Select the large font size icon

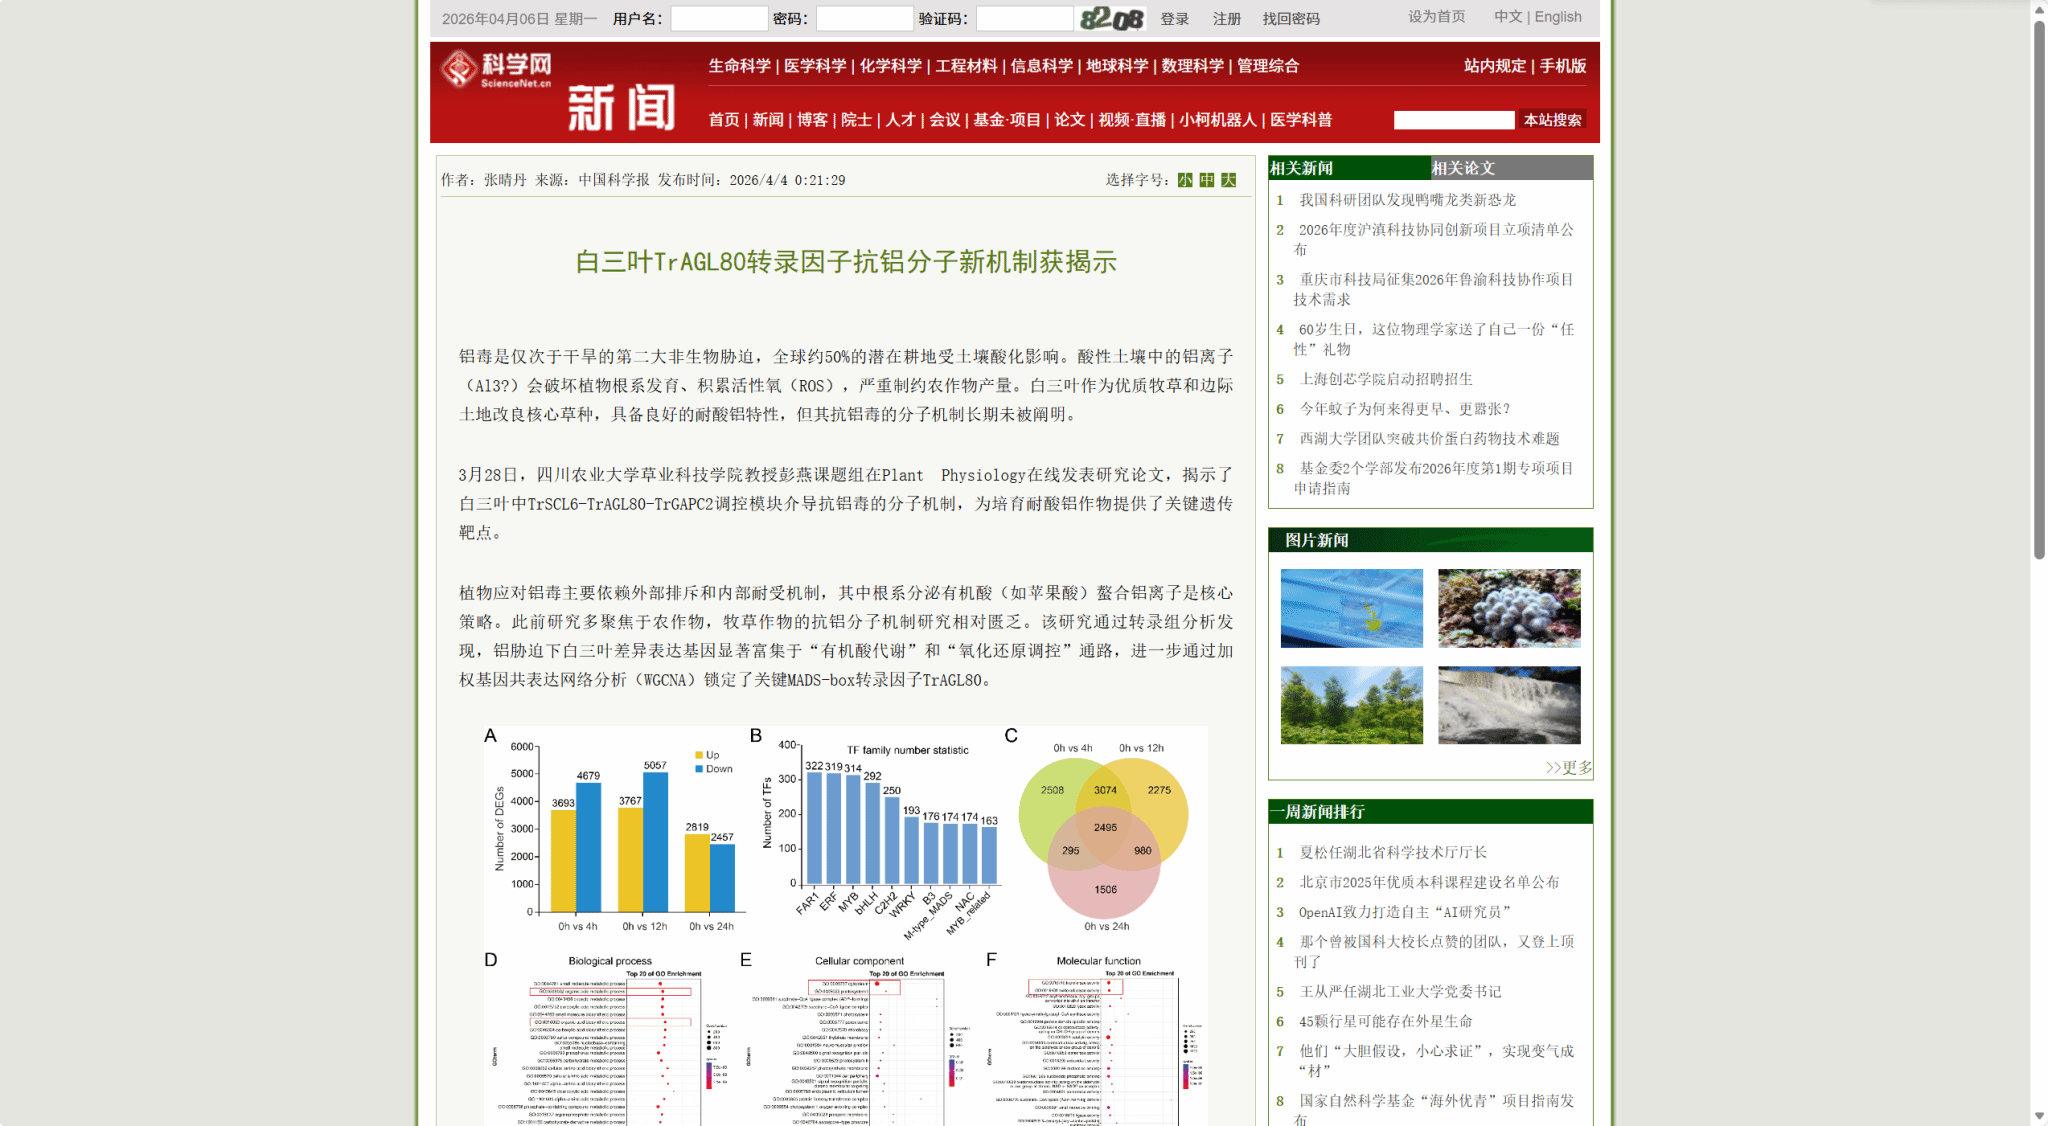1229,180
